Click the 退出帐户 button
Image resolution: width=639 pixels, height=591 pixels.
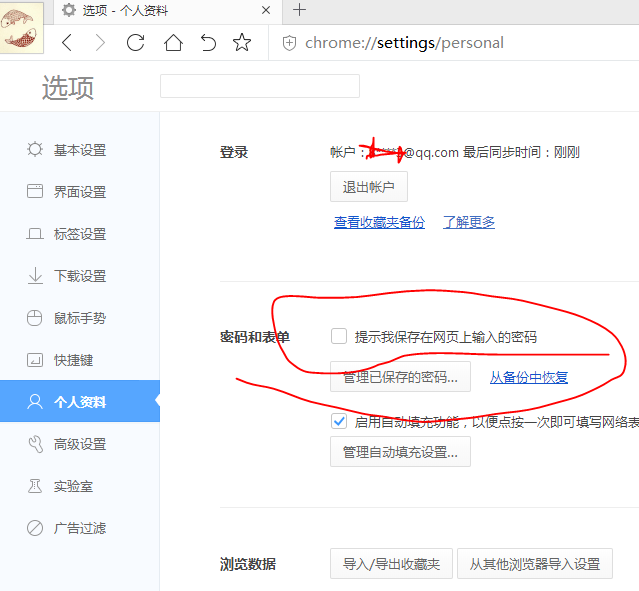369,187
